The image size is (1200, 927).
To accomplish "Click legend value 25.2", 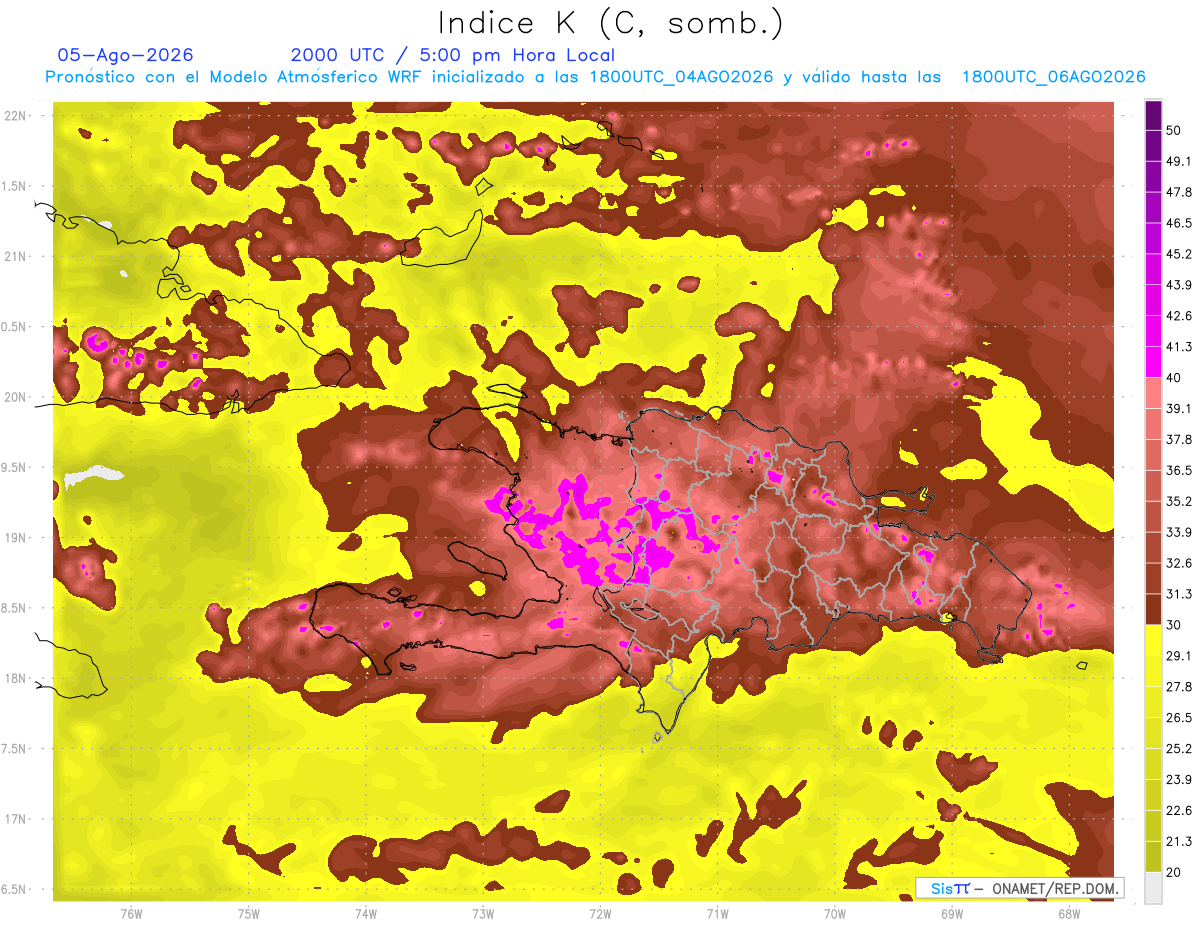I will [1179, 749].
